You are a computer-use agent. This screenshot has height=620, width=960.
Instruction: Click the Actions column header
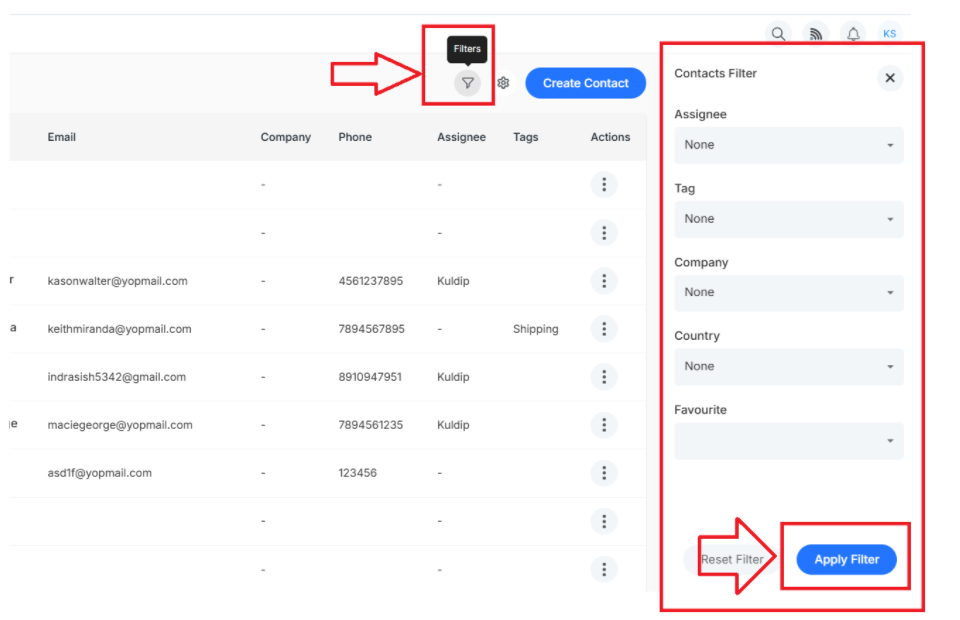pos(610,137)
